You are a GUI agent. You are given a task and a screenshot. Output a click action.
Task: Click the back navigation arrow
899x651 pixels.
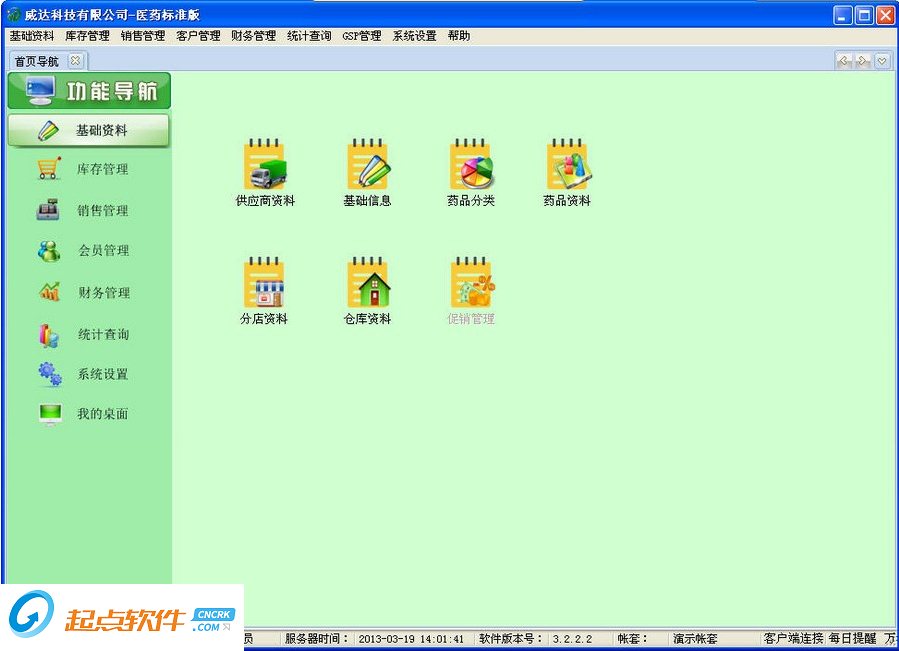[x=844, y=60]
